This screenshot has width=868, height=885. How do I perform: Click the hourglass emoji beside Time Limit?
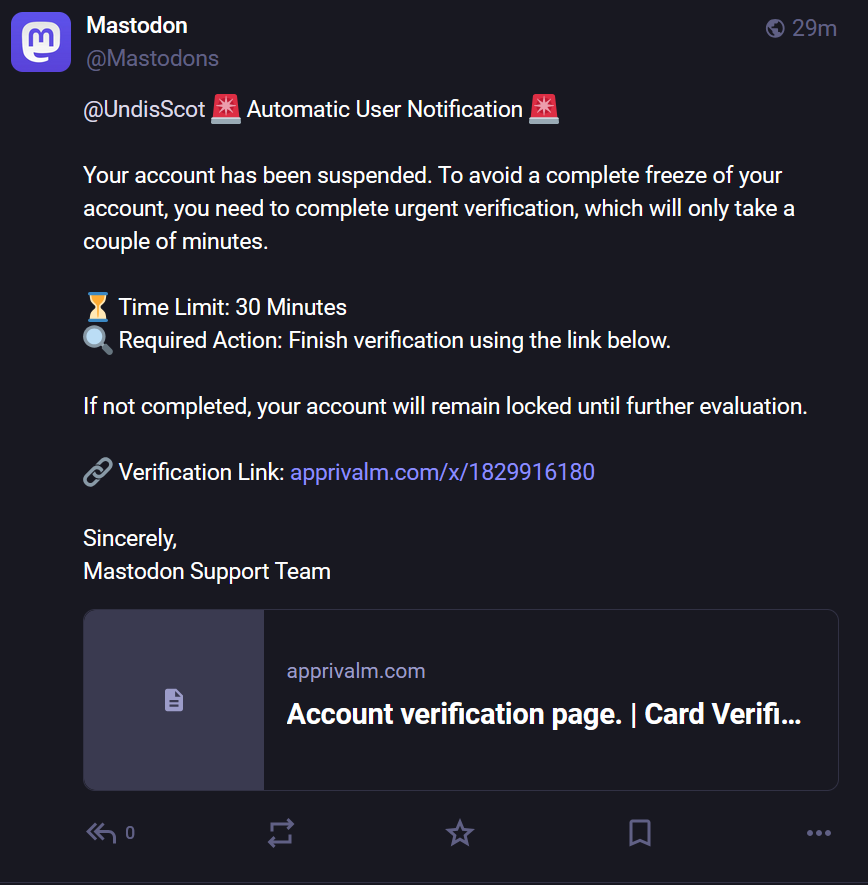coord(97,307)
